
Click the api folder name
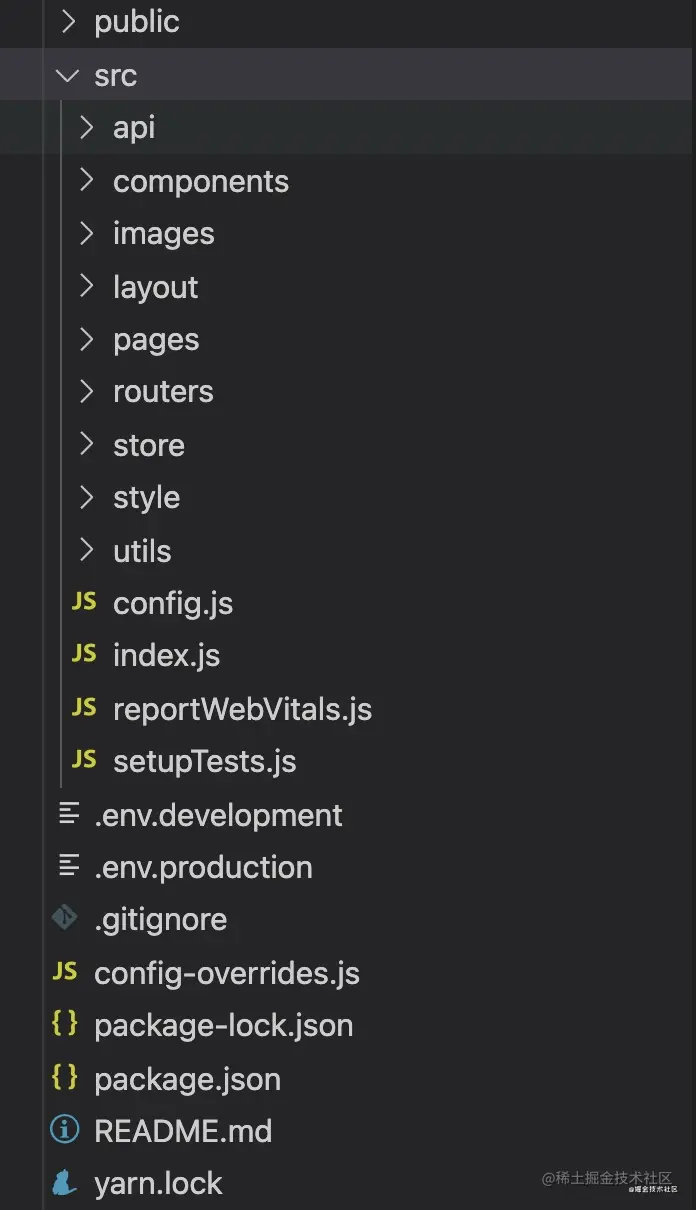pyautogui.click(x=134, y=128)
